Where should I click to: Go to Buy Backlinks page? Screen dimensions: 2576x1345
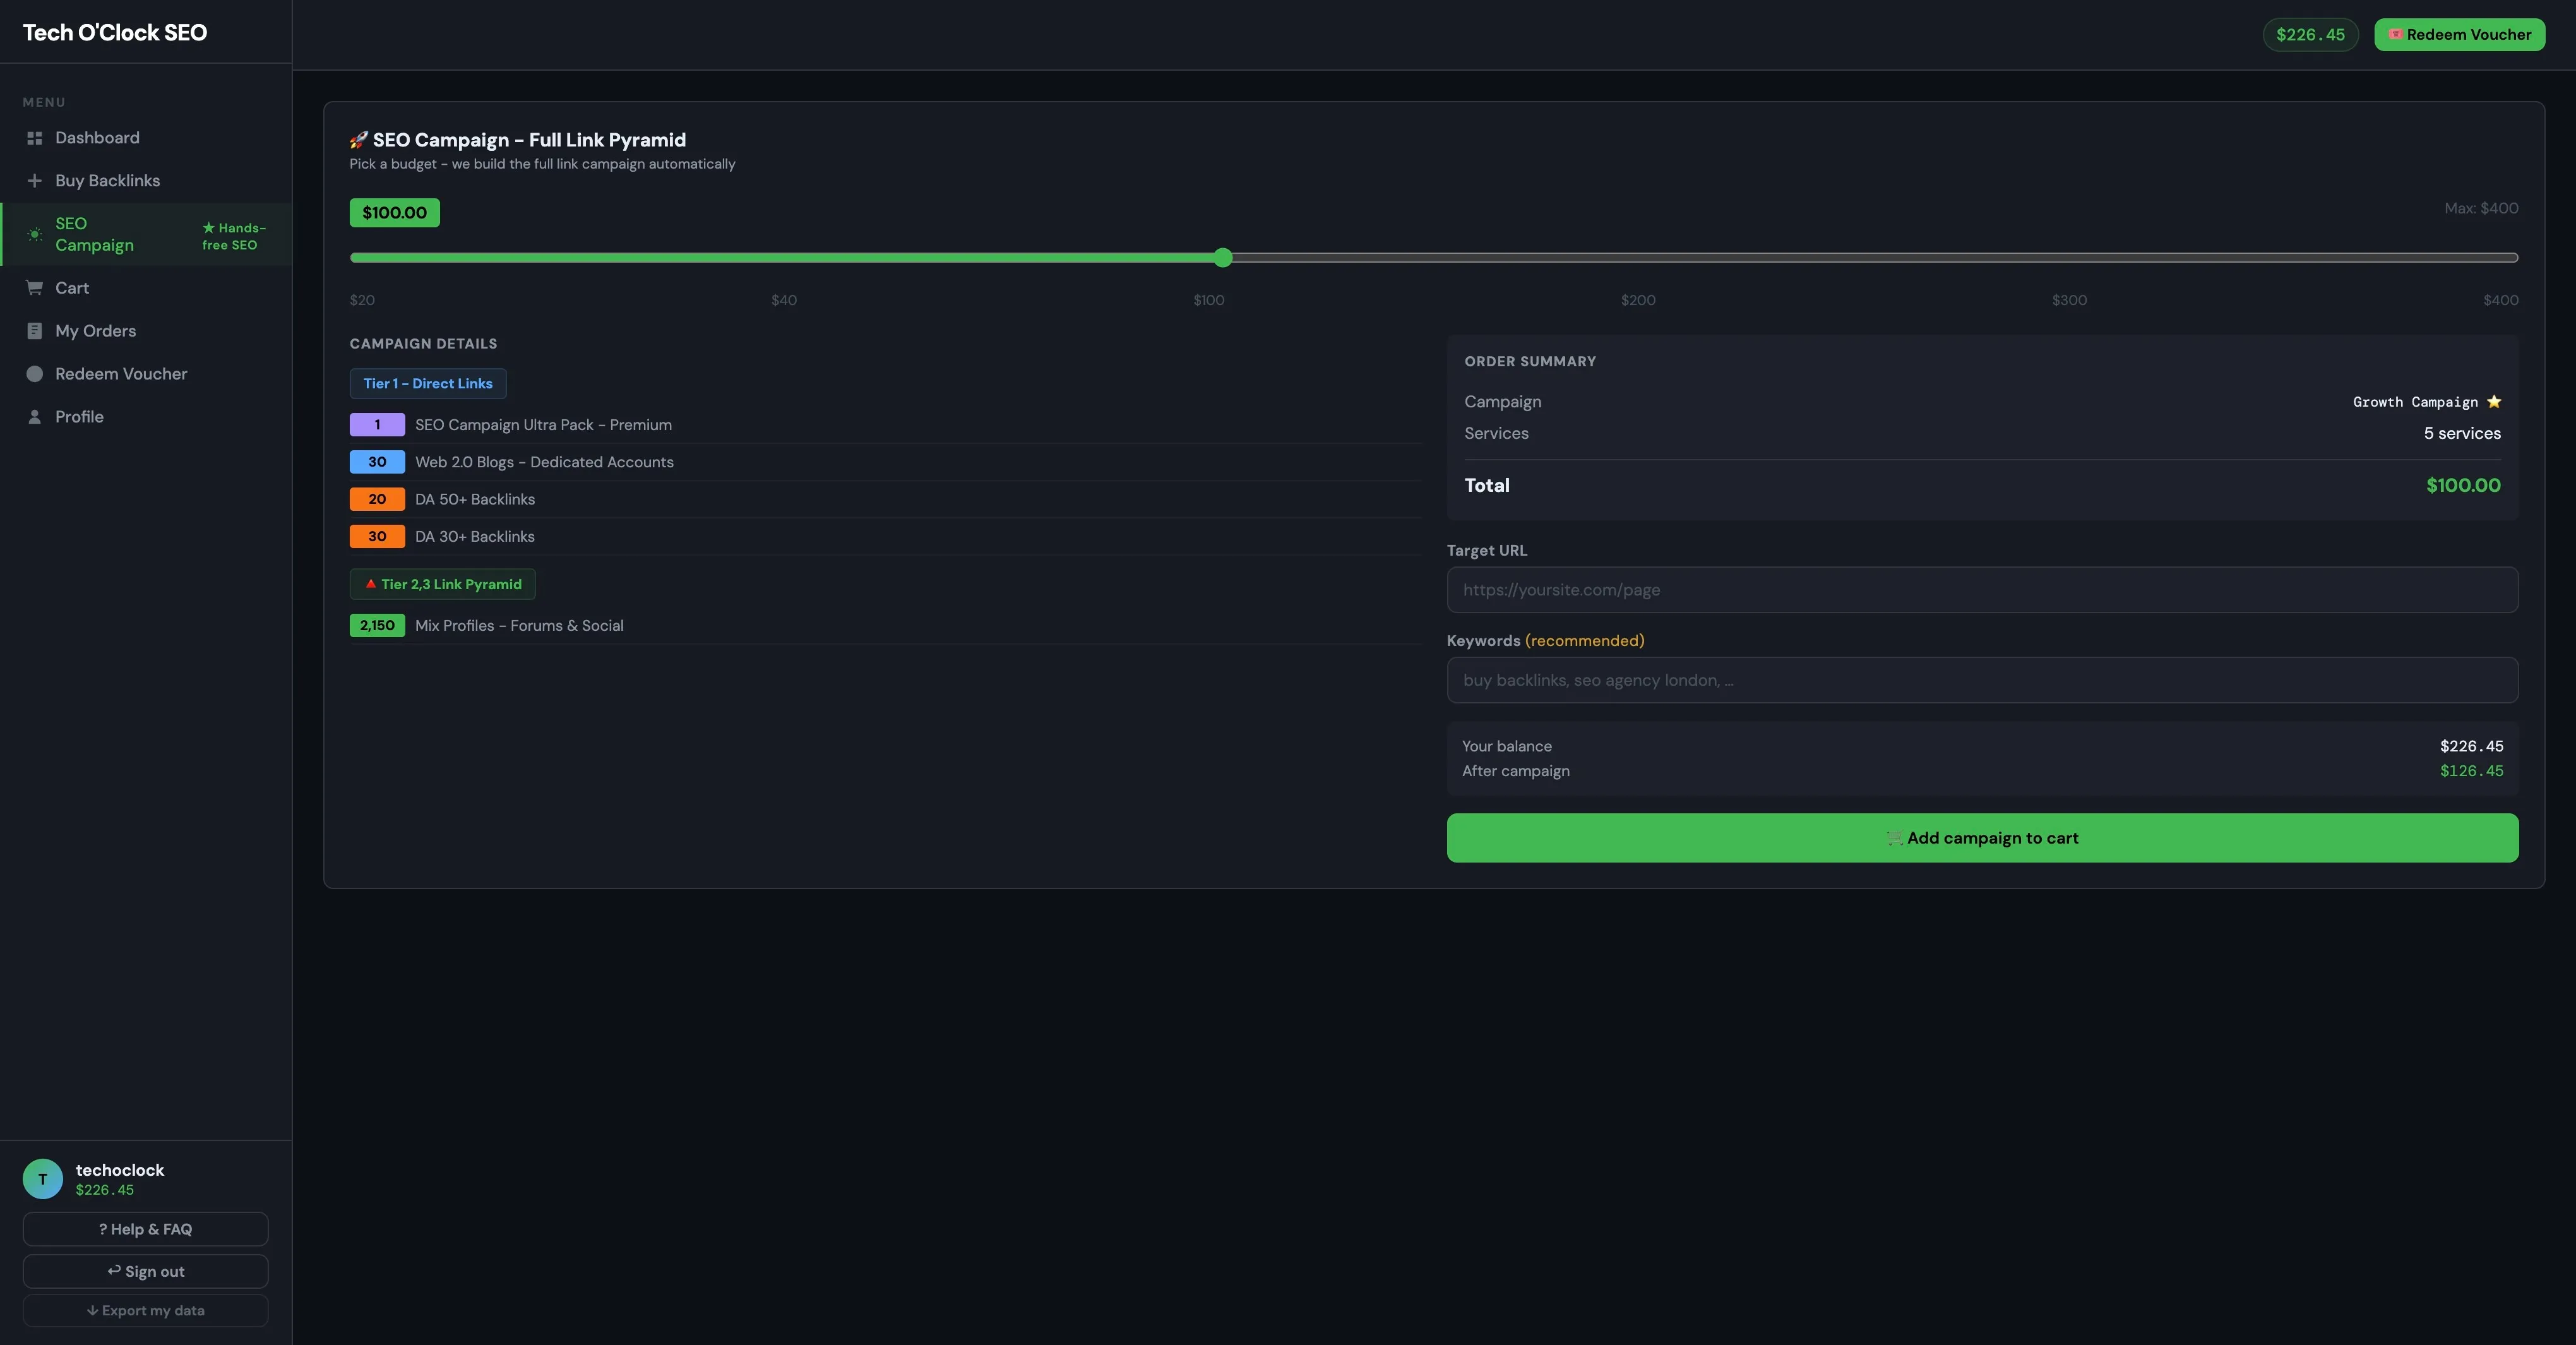click(146, 181)
